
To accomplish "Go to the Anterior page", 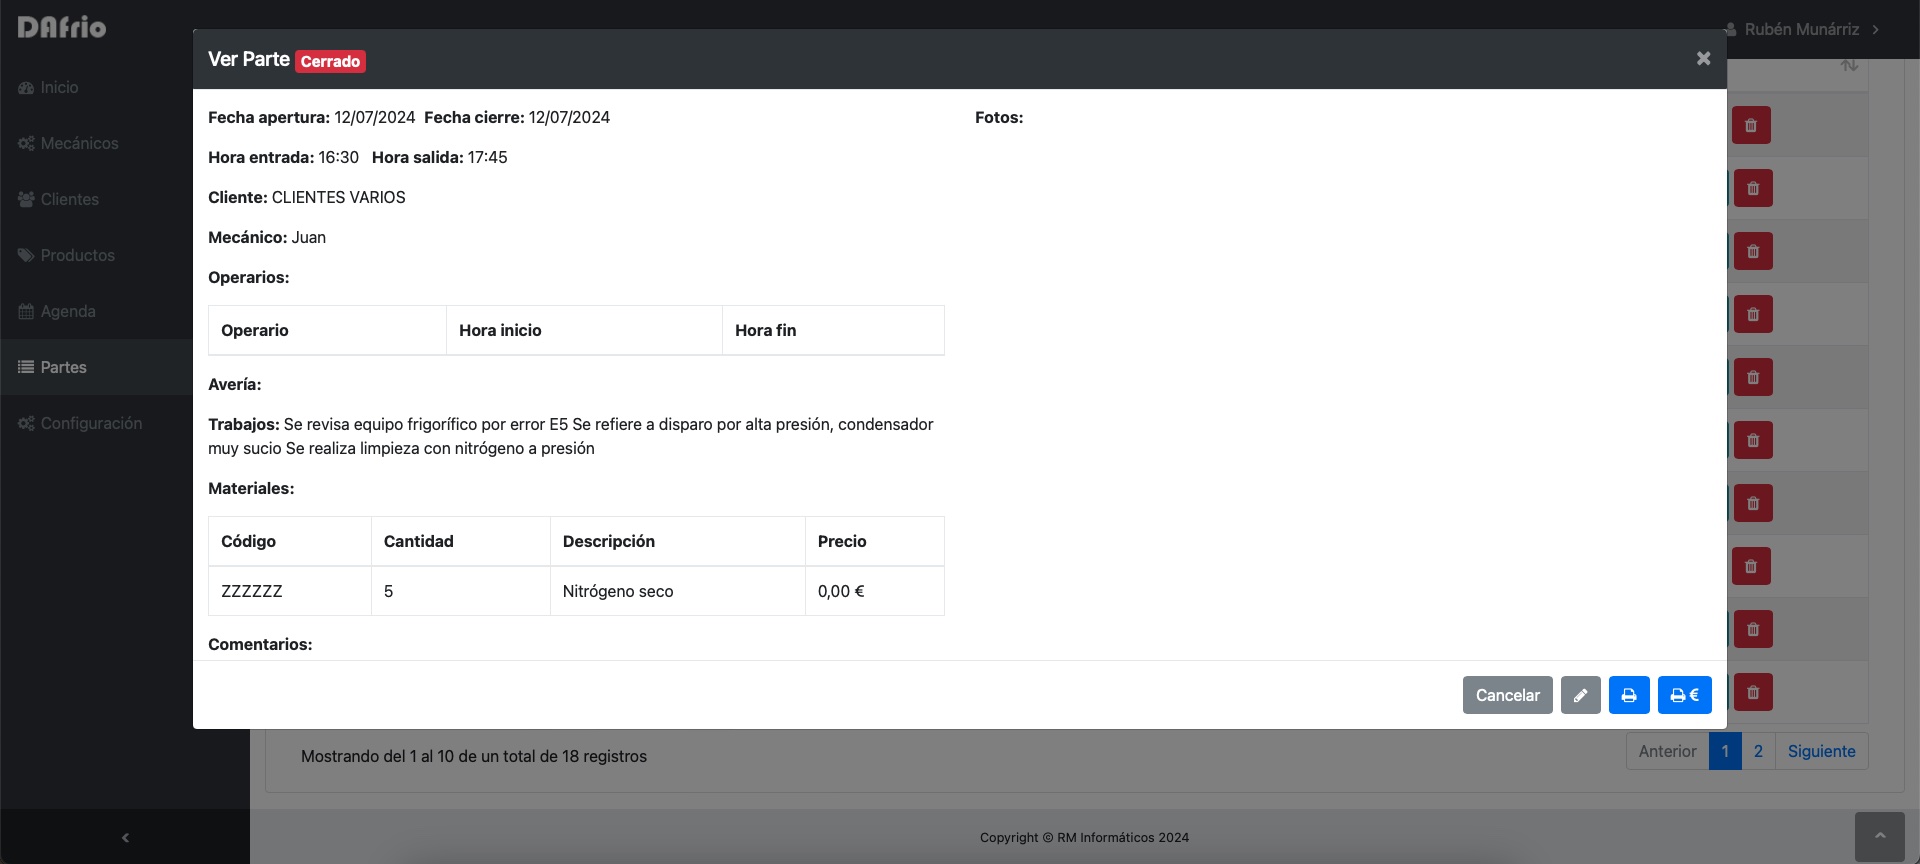I will (1667, 751).
